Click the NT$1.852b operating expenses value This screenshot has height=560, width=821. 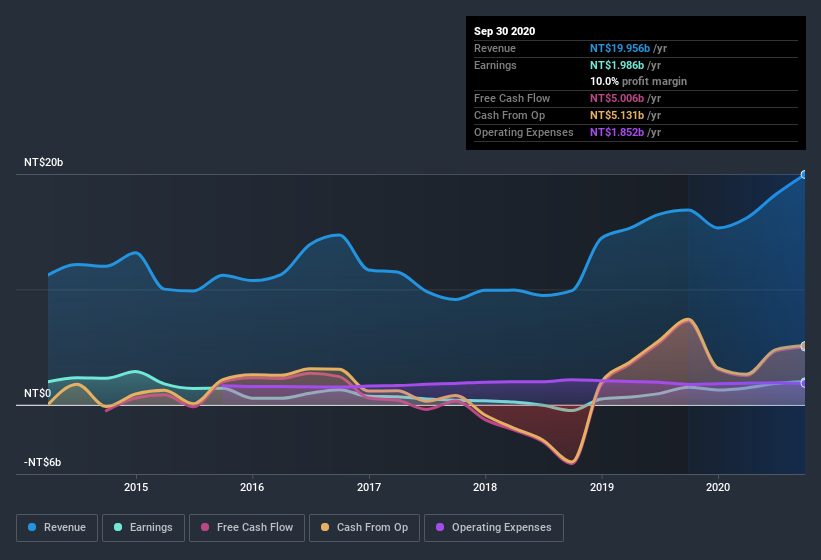point(617,132)
